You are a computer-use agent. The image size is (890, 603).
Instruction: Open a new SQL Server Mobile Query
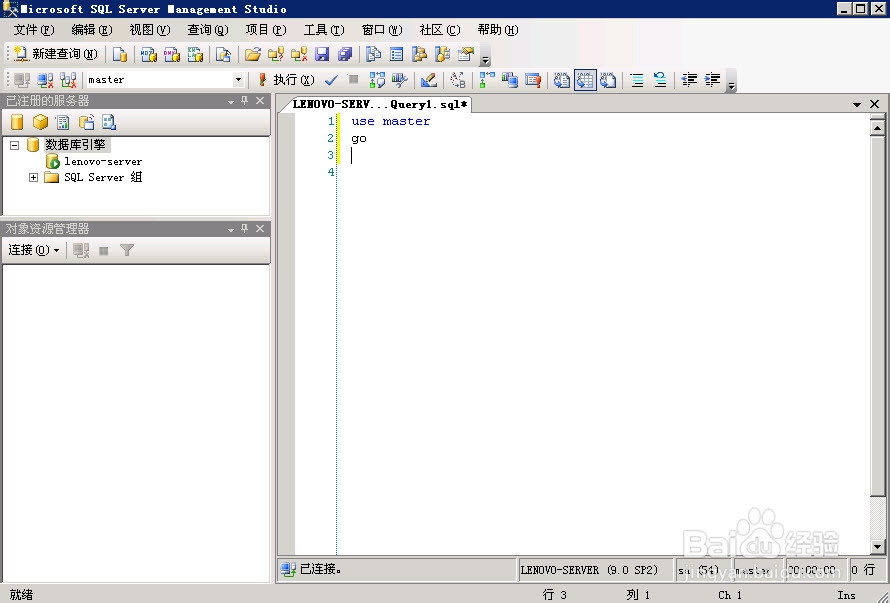(x=224, y=54)
